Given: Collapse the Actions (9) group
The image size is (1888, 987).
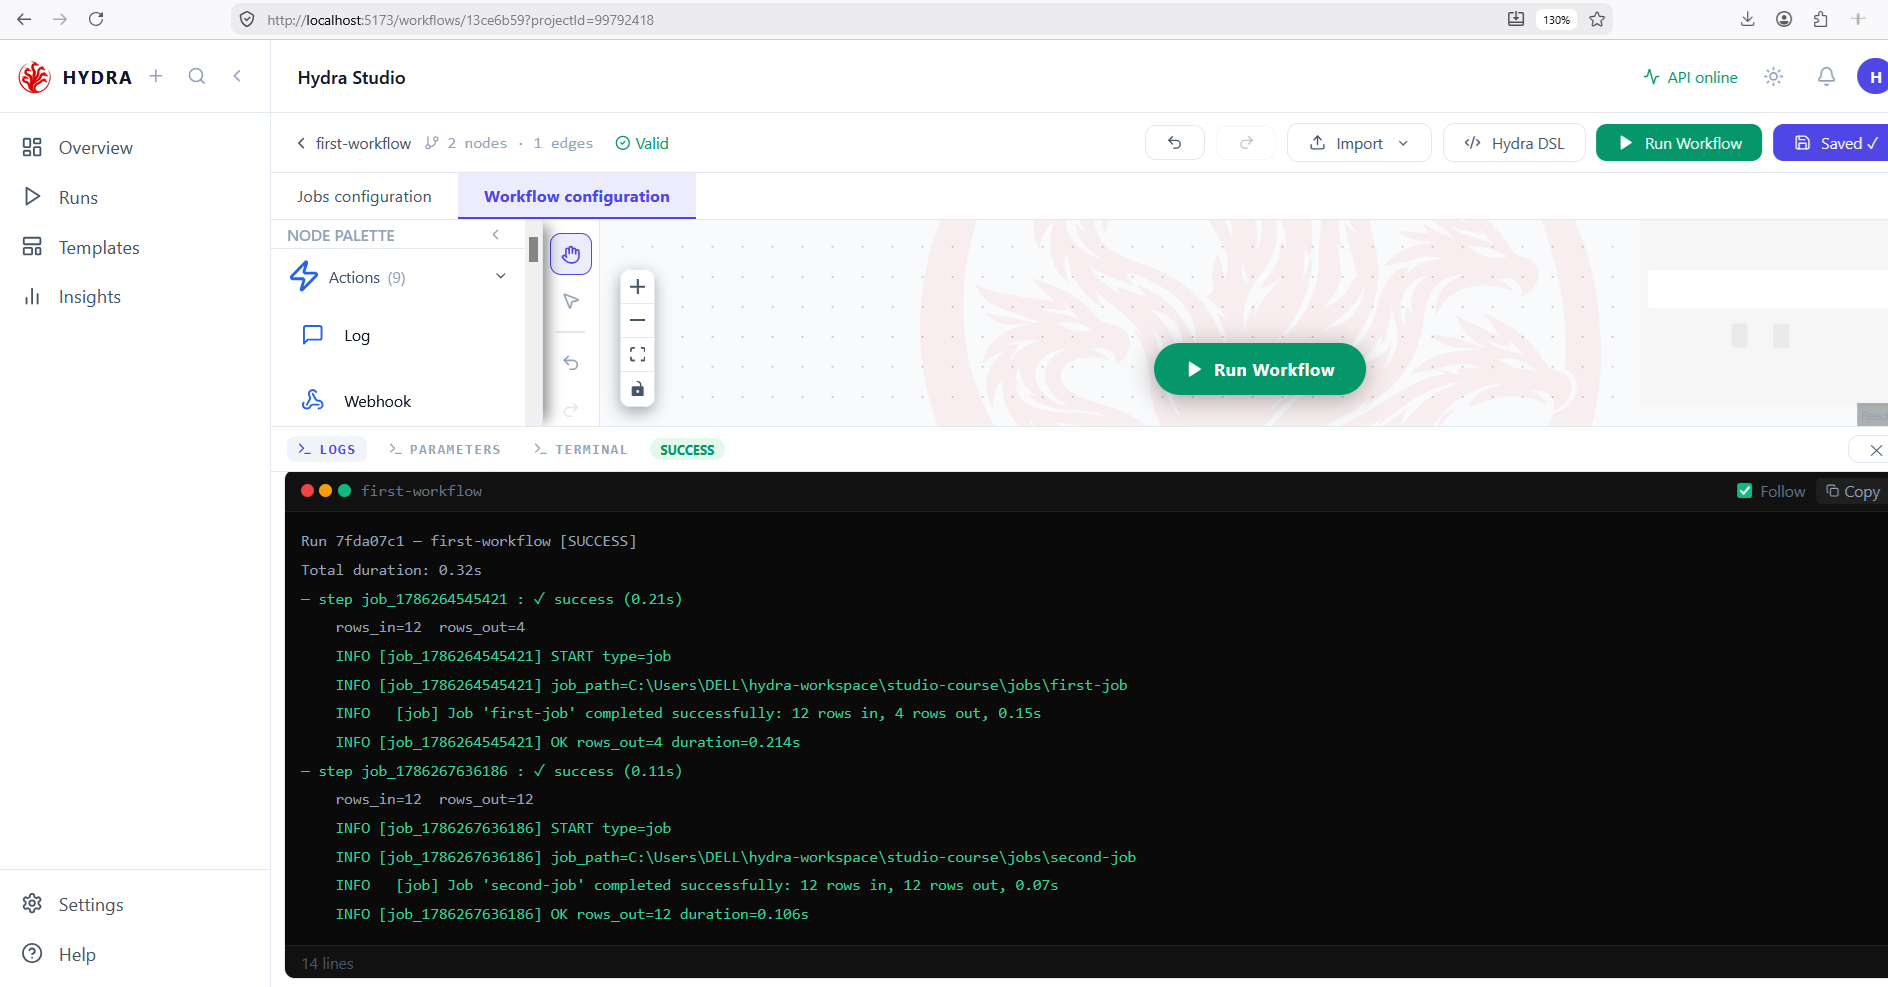Looking at the screenshot, I should click(501, 277).
